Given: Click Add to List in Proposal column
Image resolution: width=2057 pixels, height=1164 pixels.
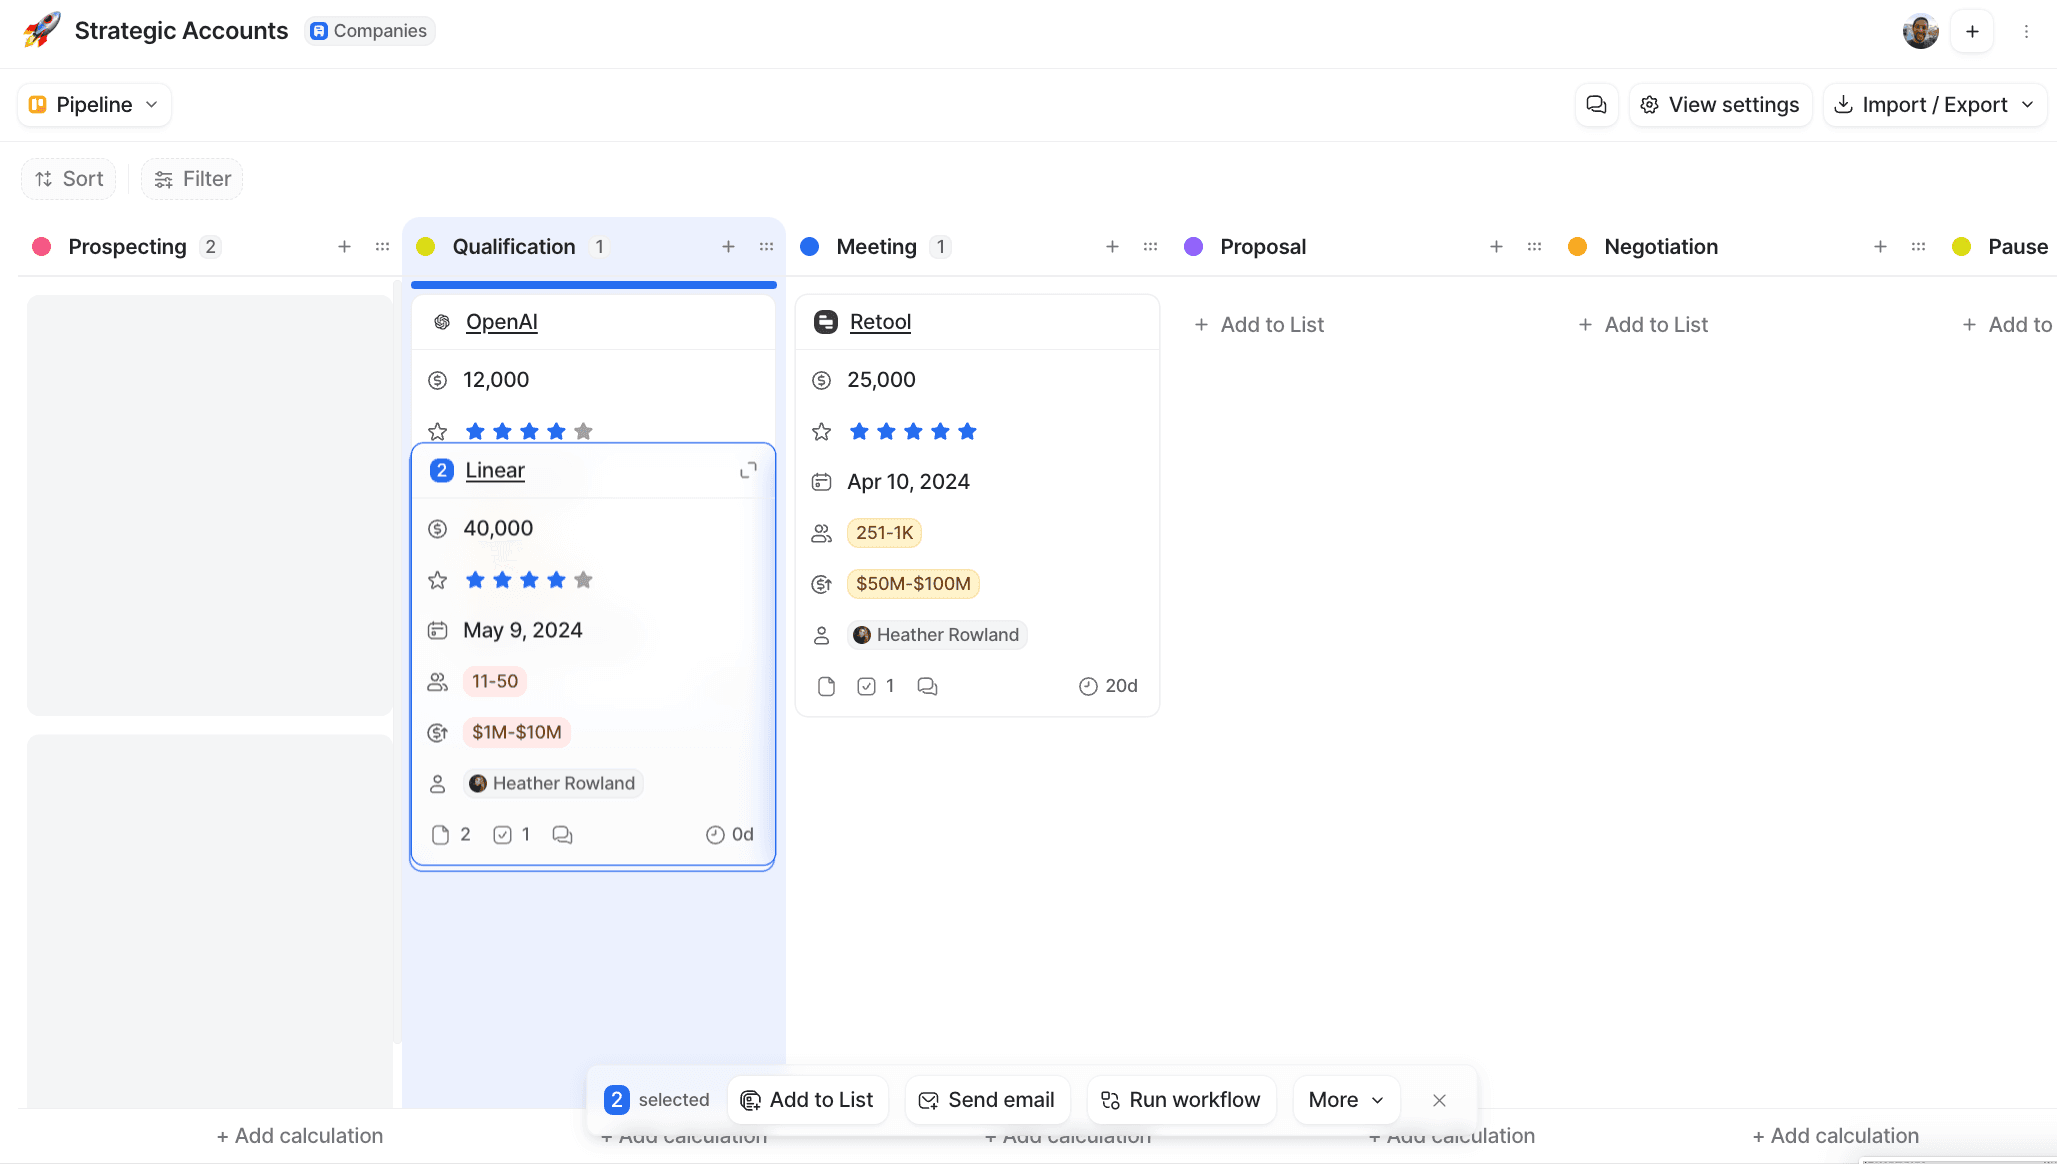Looking at the screenshot, I should click(x=1259, y=325).
